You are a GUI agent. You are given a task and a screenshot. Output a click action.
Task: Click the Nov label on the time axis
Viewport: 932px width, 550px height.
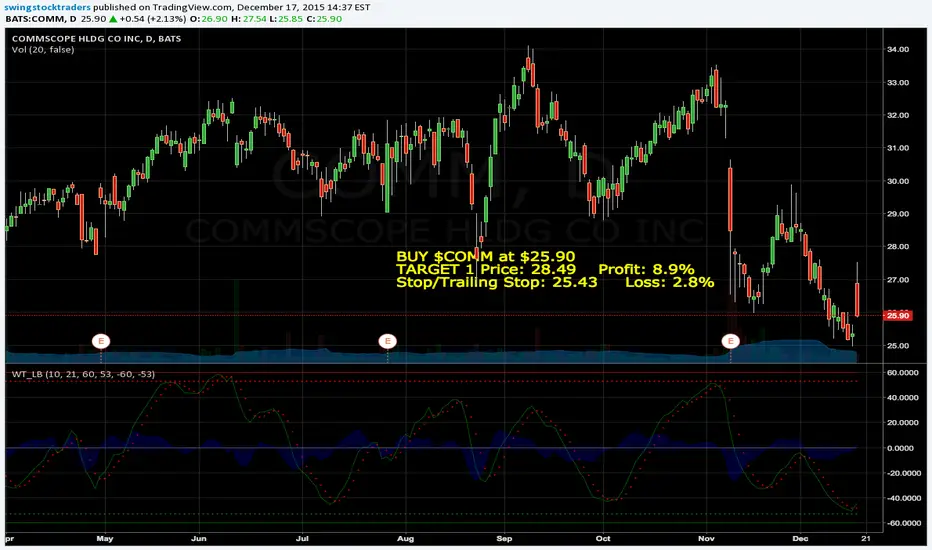click(706, 539)
